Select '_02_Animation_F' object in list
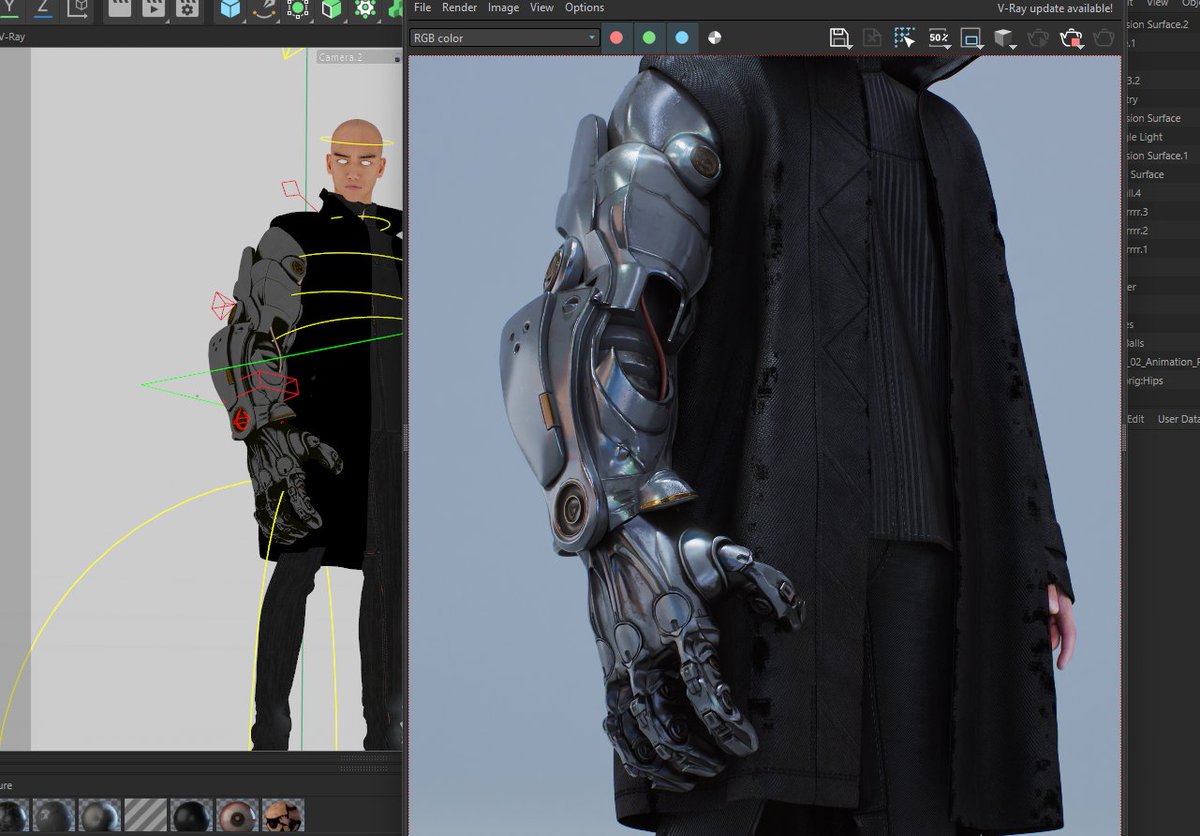 point(1163,362)
